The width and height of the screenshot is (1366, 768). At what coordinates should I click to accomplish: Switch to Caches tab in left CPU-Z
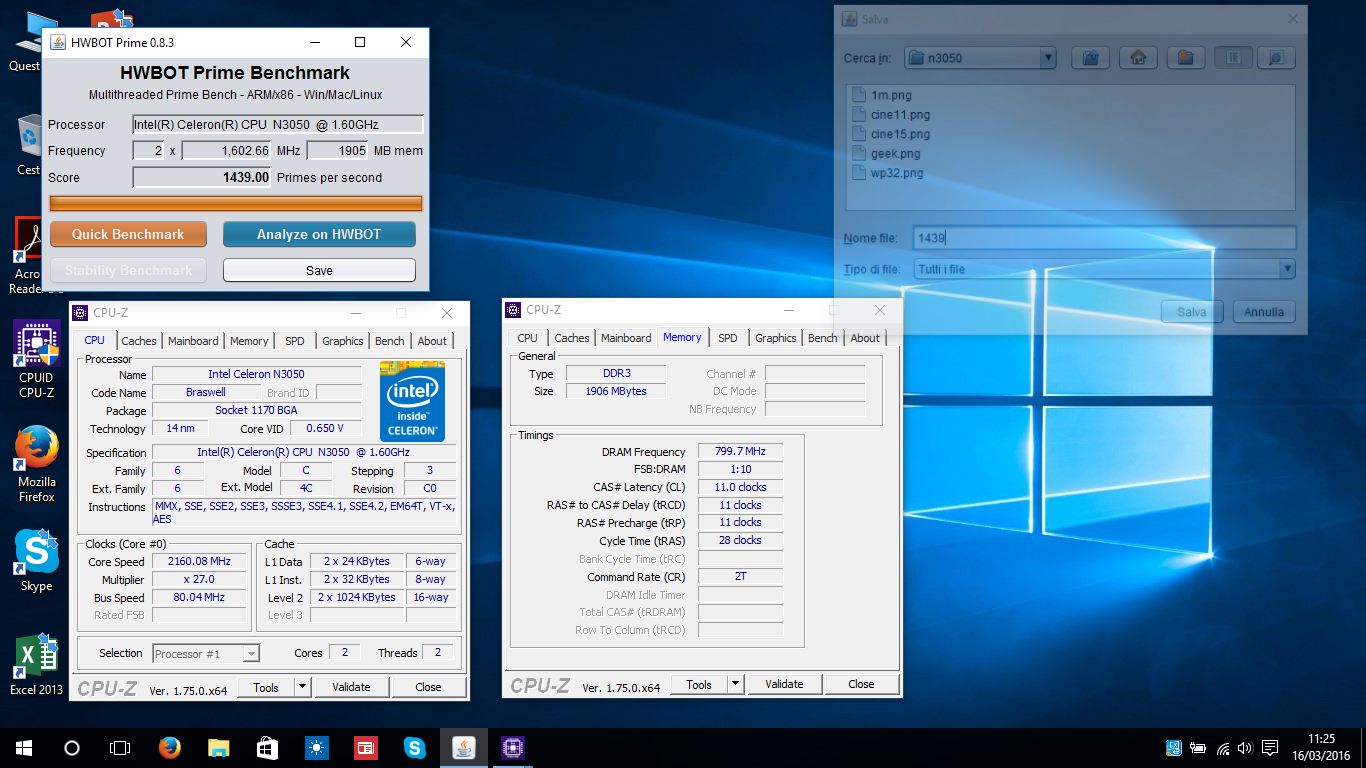(x=139, y=341)
